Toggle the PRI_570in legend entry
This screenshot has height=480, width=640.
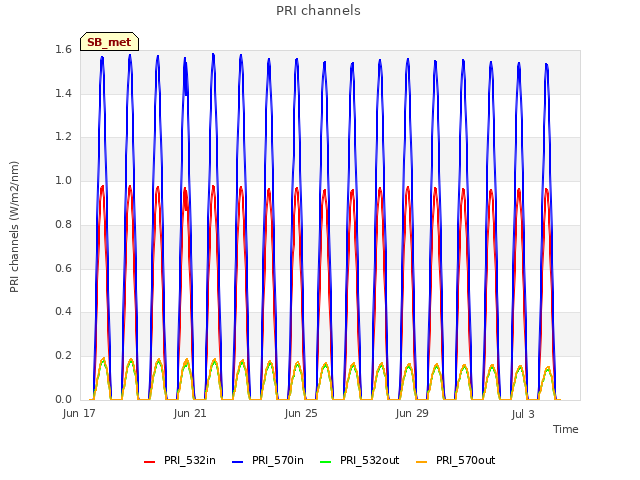tap(268, 460)
